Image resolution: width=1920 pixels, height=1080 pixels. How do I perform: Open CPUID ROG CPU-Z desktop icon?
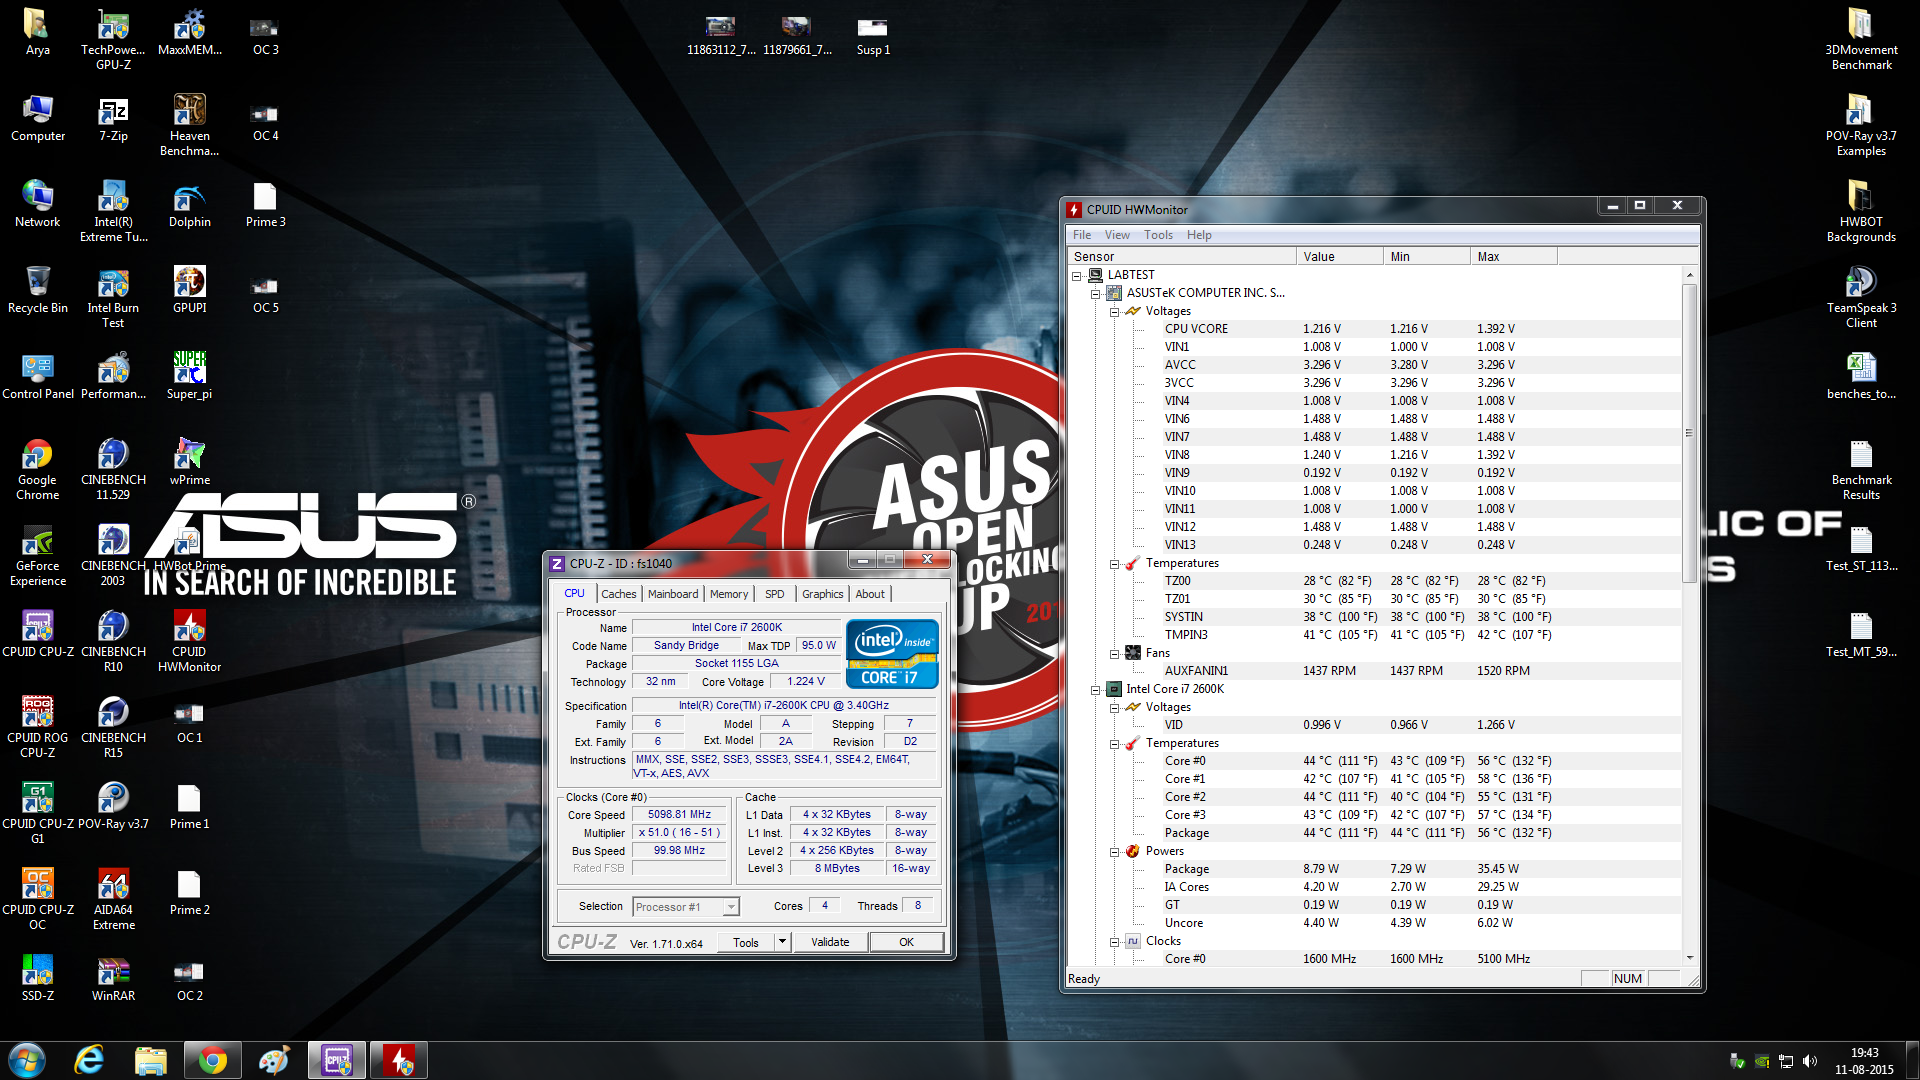[37, 726]
